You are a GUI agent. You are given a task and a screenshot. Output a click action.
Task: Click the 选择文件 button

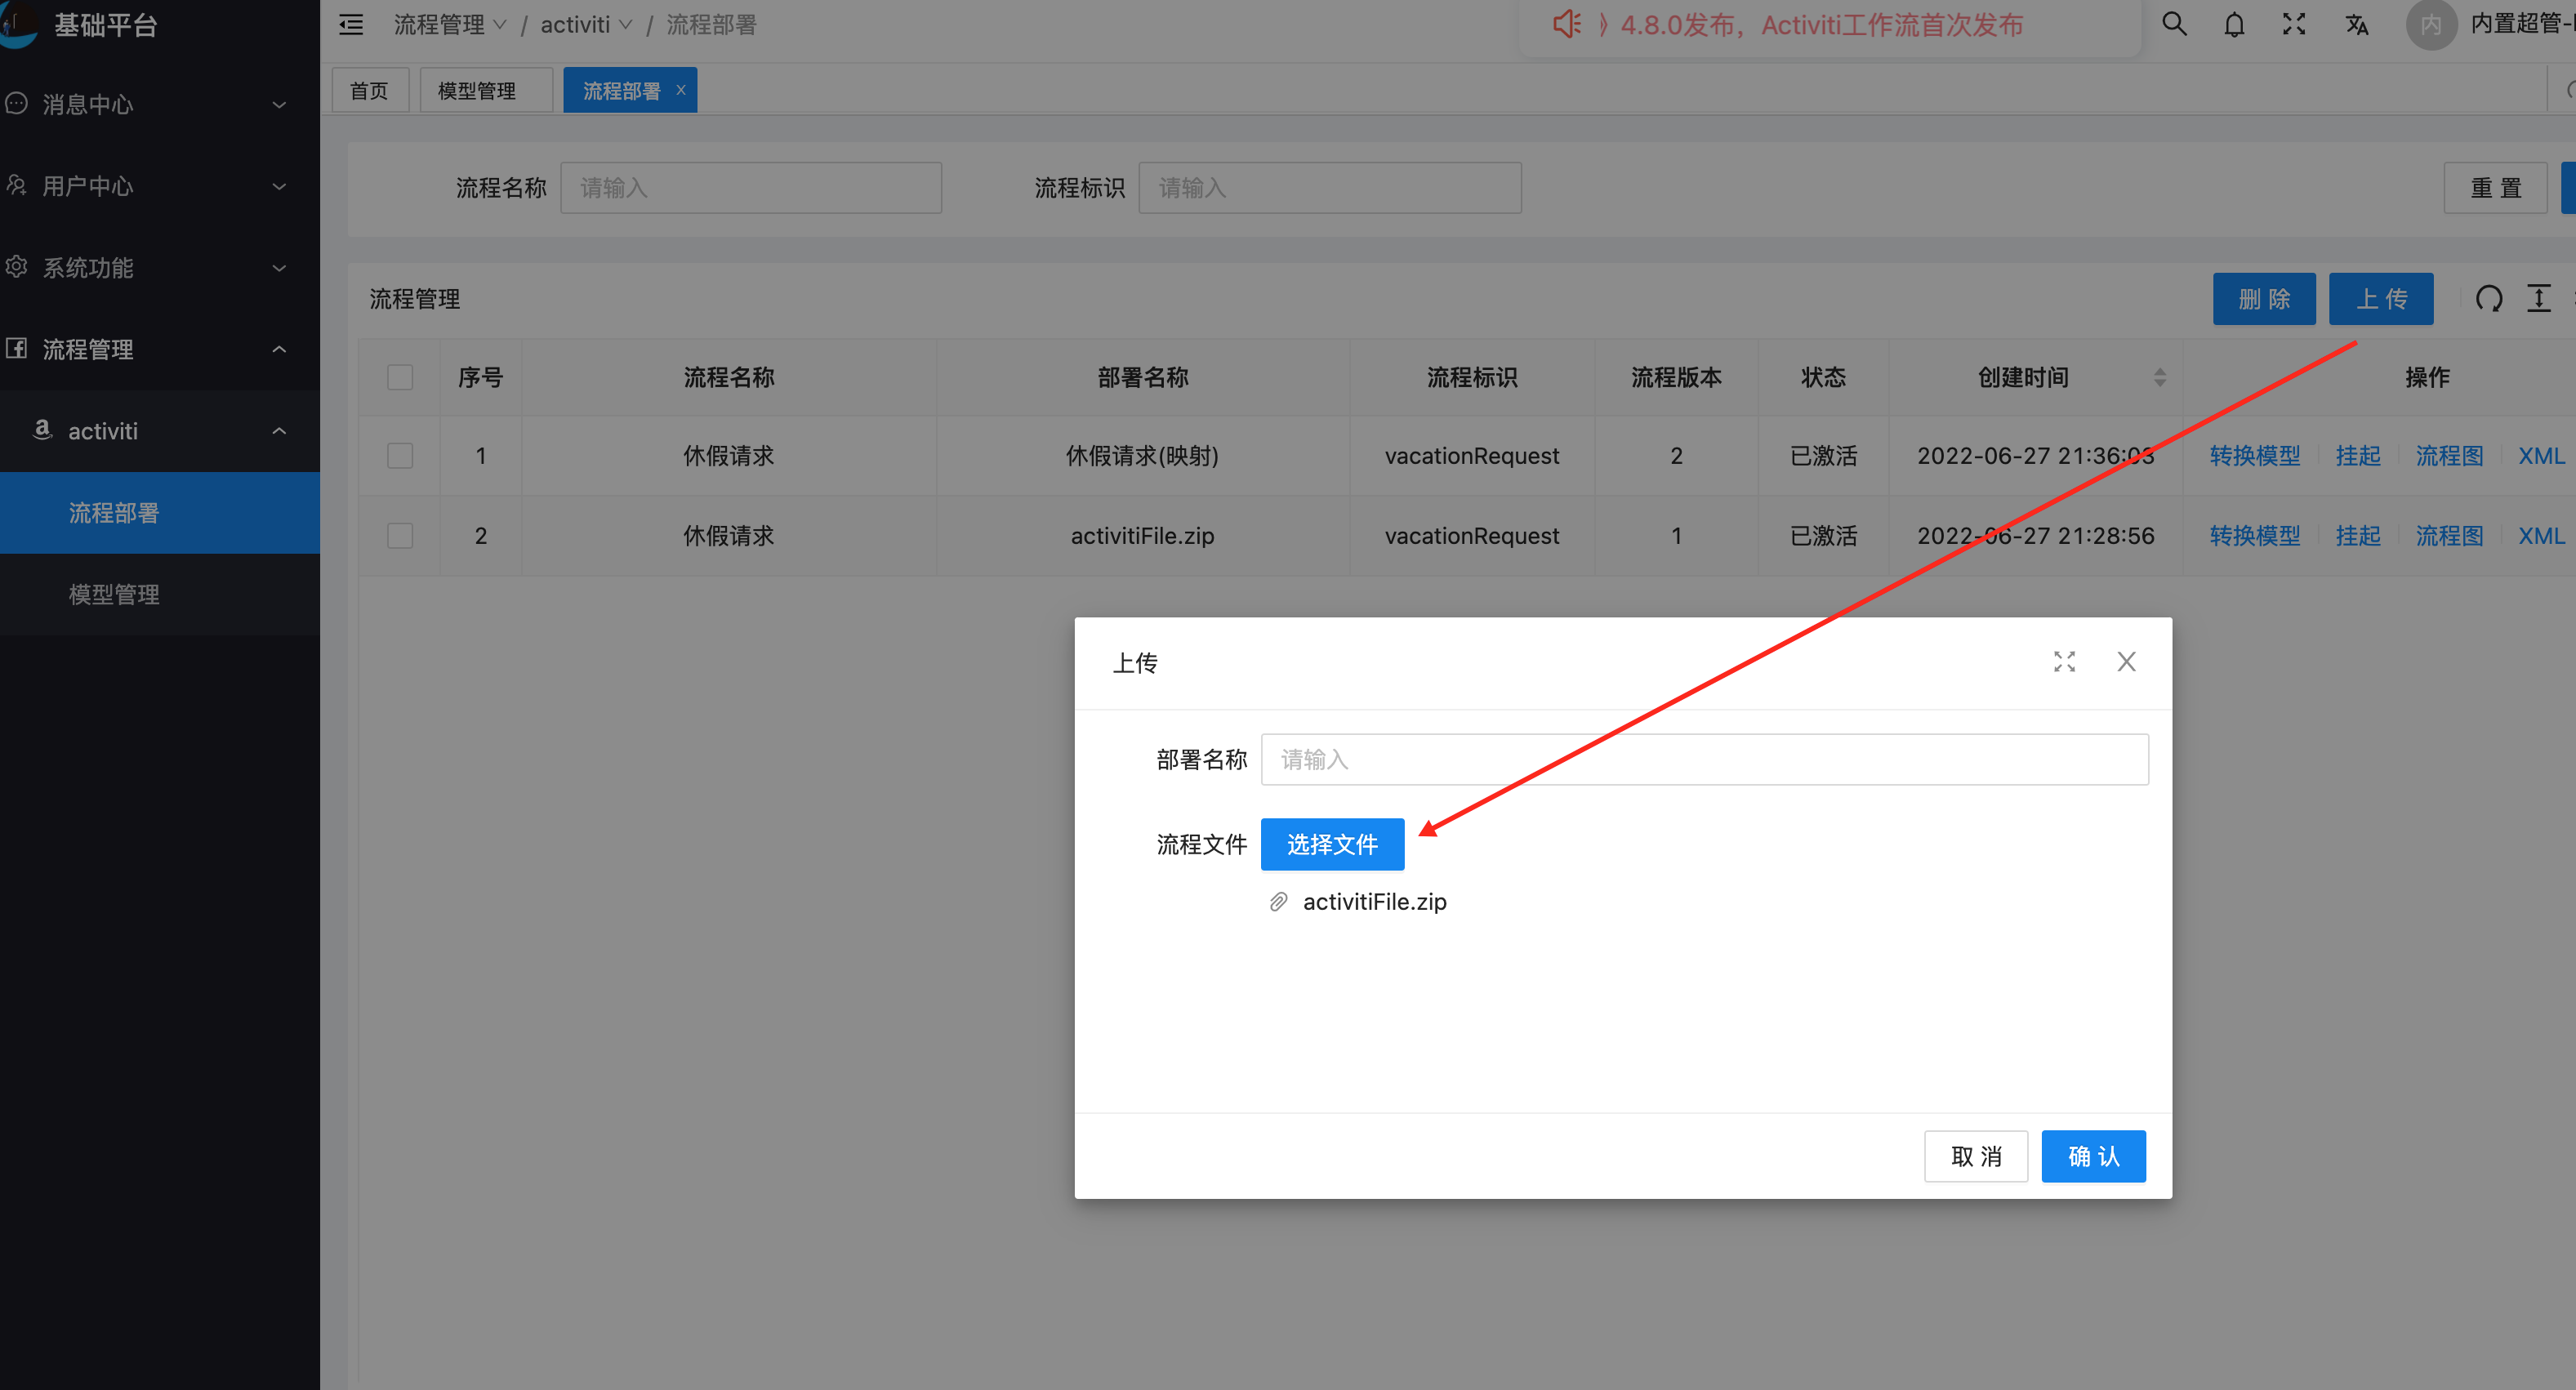1332,844
